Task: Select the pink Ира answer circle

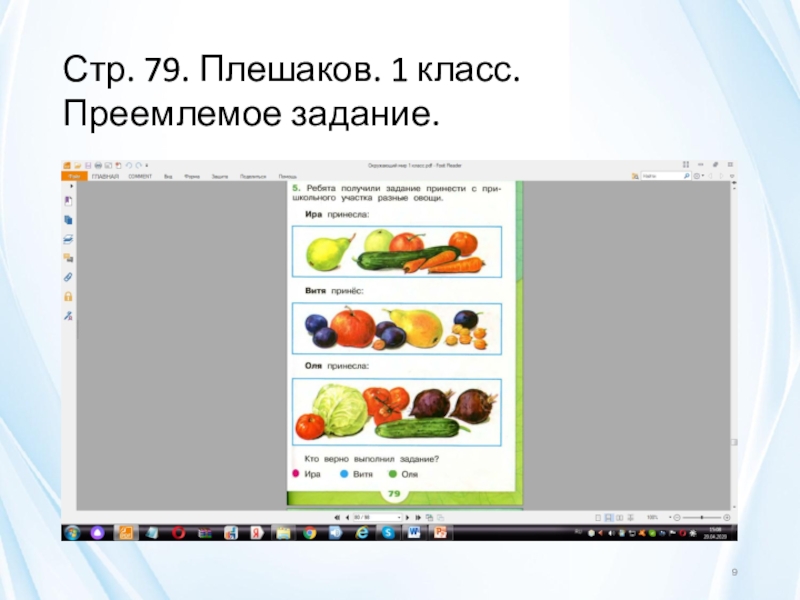Action: pos(296,473)
